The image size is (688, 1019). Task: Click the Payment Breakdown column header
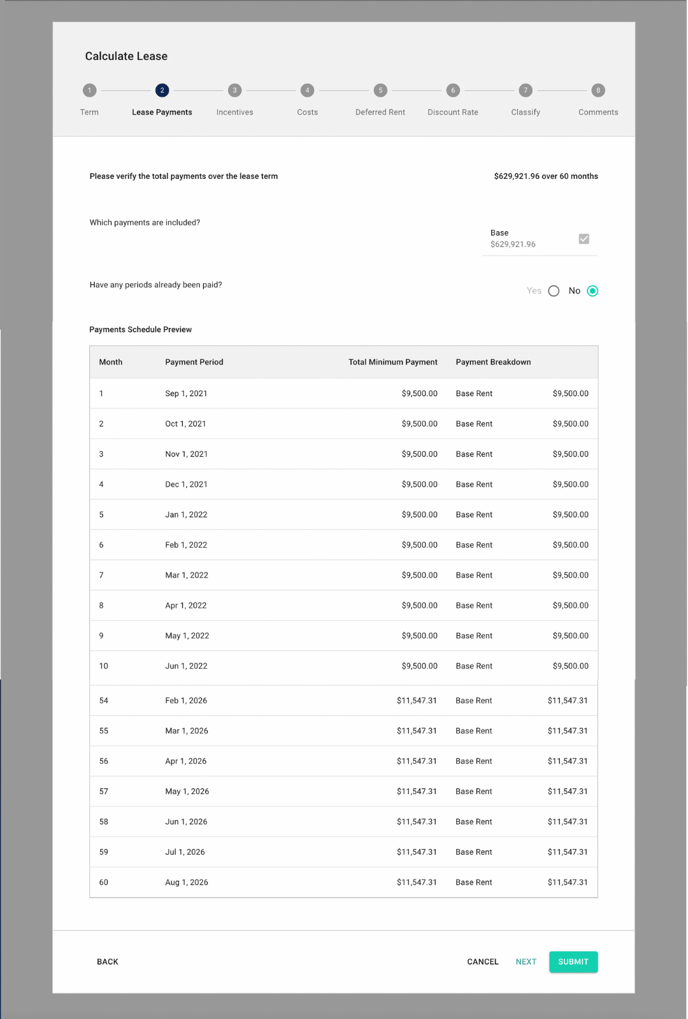click(x=493, y=362)
